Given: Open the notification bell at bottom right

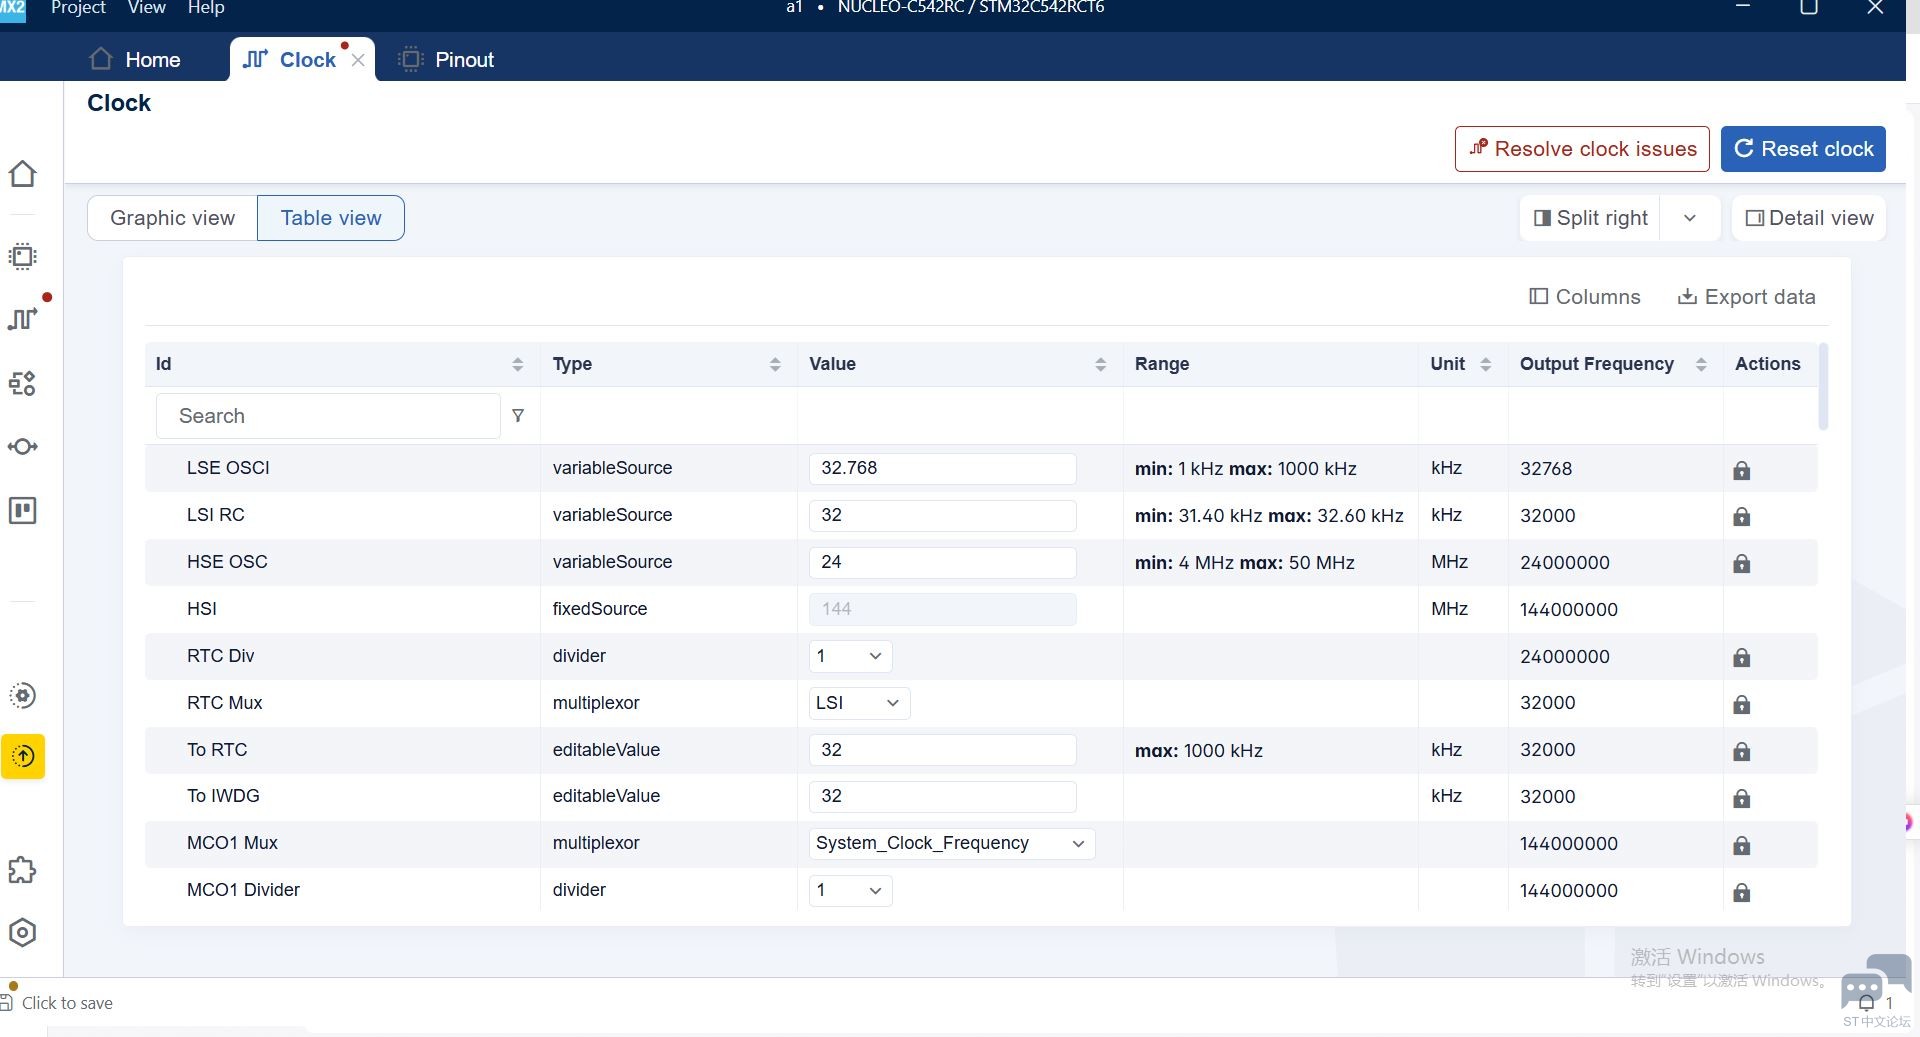Looking at the screenshot, I should pyautogui.click(x=1866, y=1002).
